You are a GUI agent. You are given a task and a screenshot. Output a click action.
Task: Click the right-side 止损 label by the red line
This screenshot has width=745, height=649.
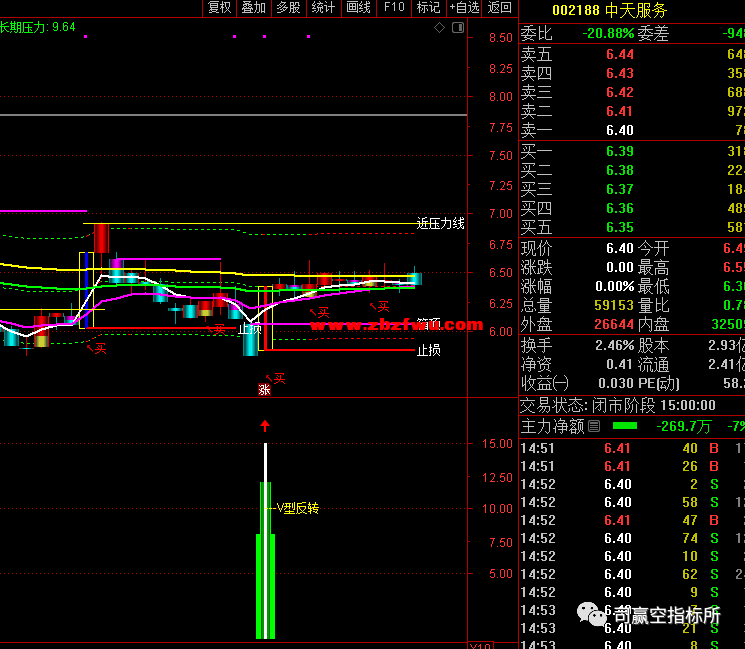pyautogui.click(x=429, y=351)
